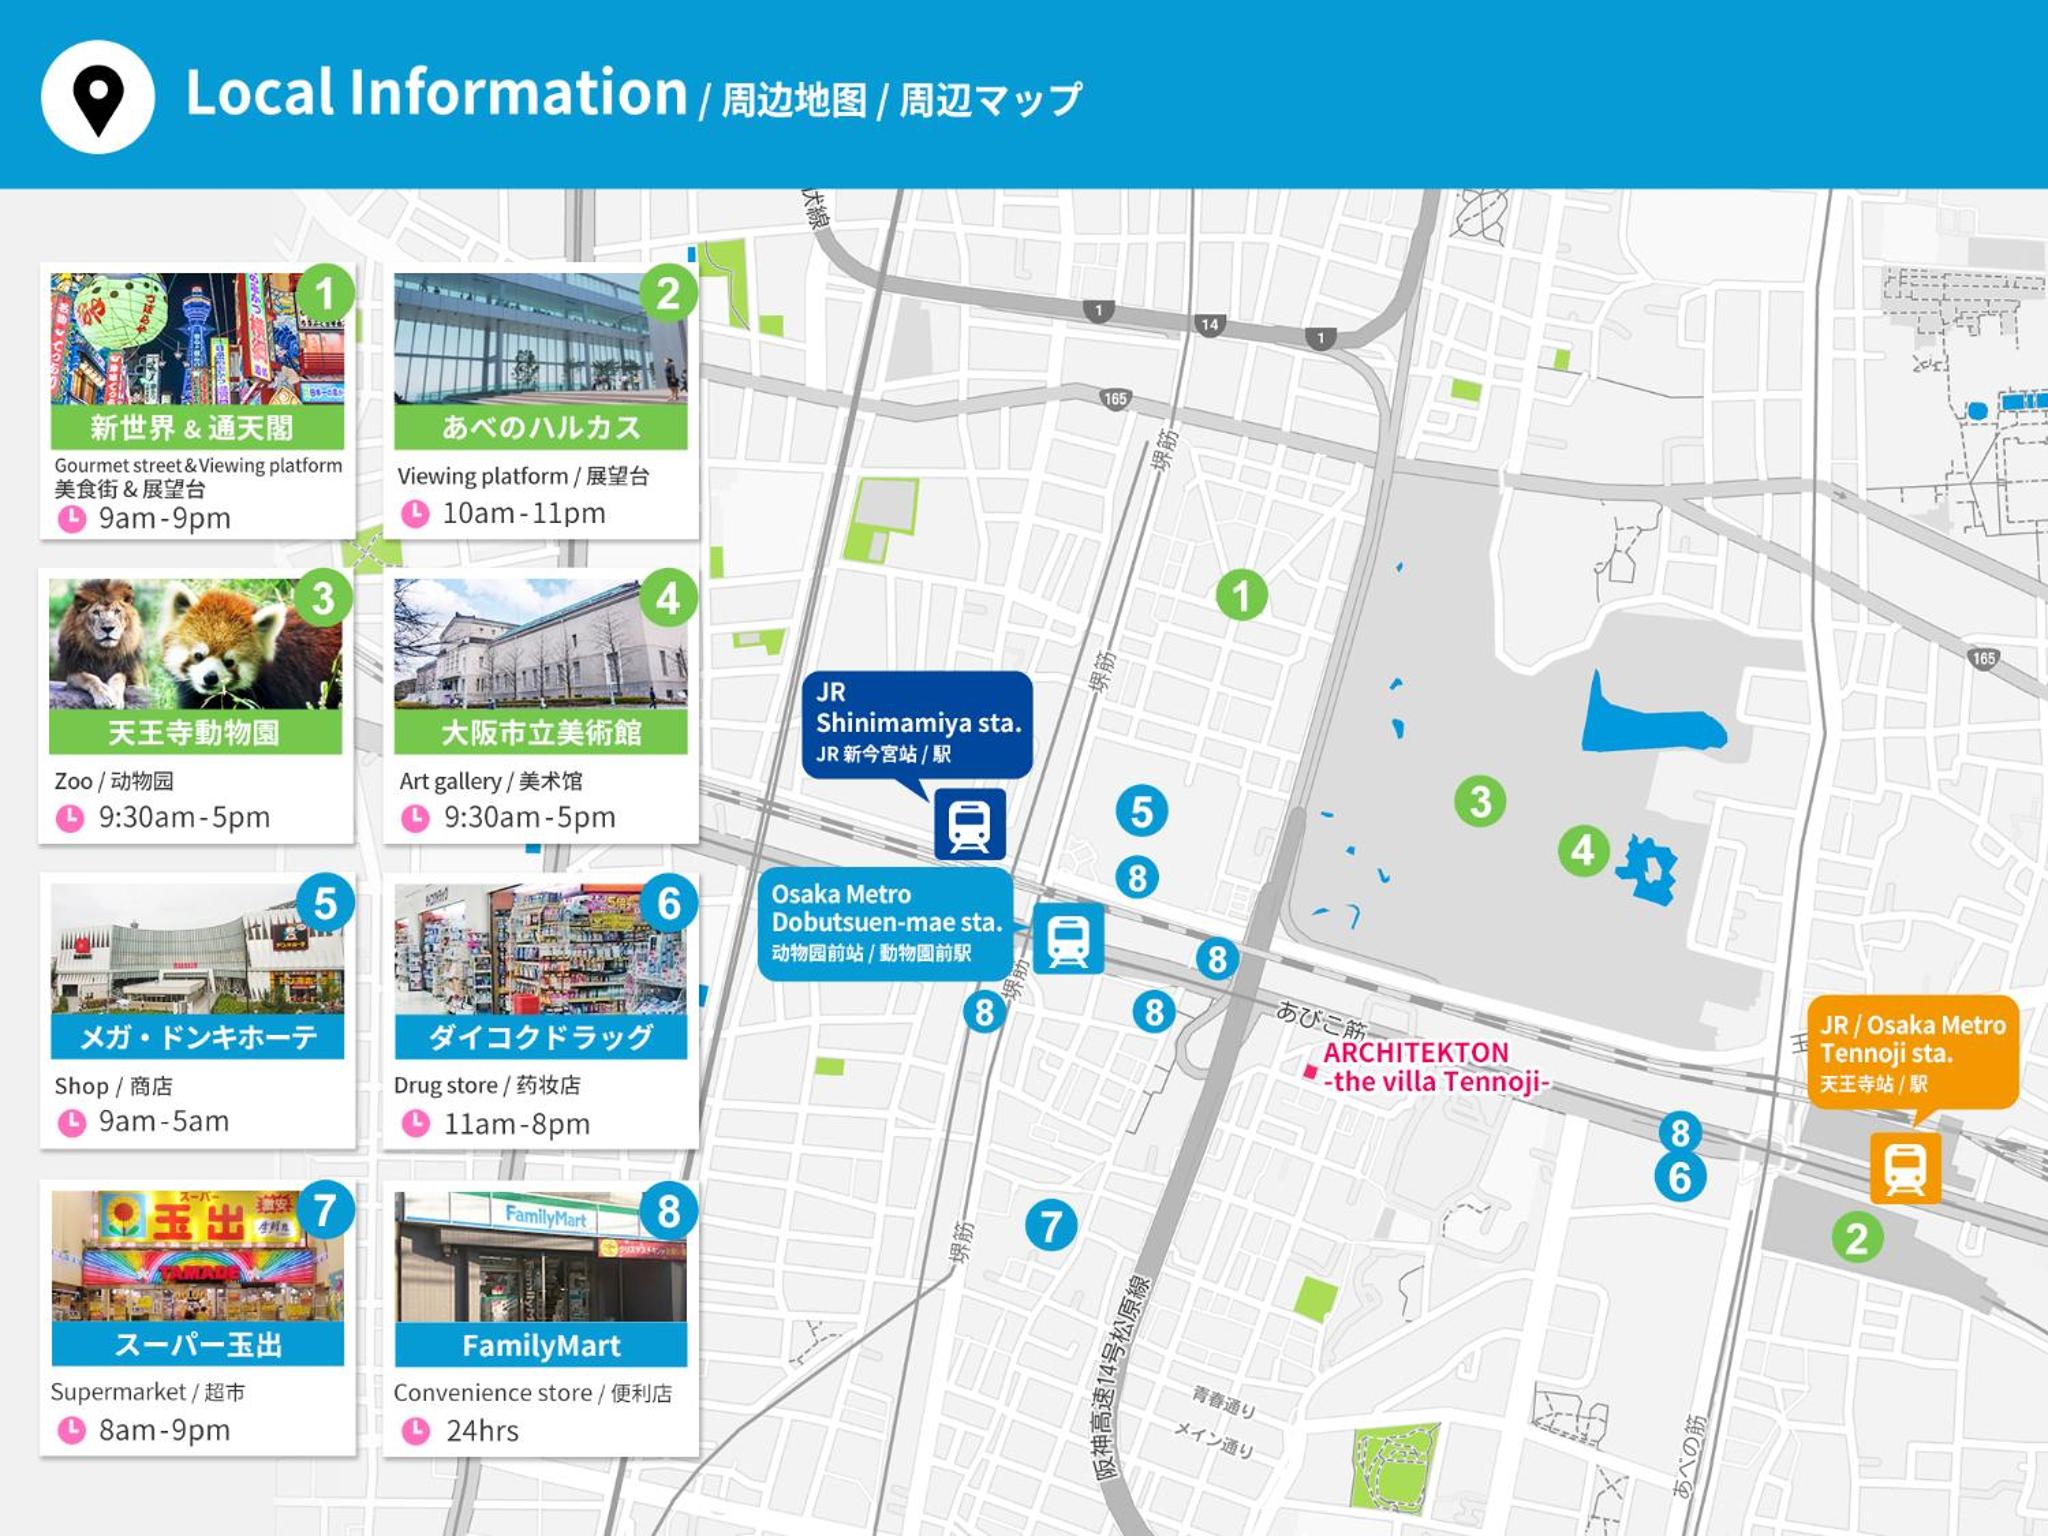Open the Osaka art museum photo

click(541, 644)
